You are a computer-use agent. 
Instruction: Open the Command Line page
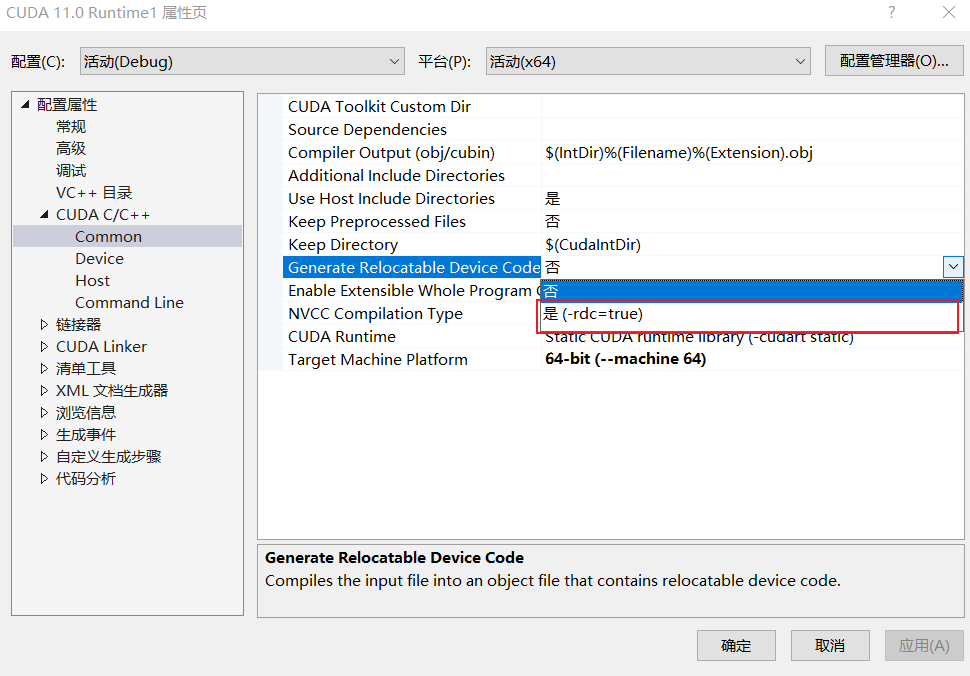(x=129, y=302)
